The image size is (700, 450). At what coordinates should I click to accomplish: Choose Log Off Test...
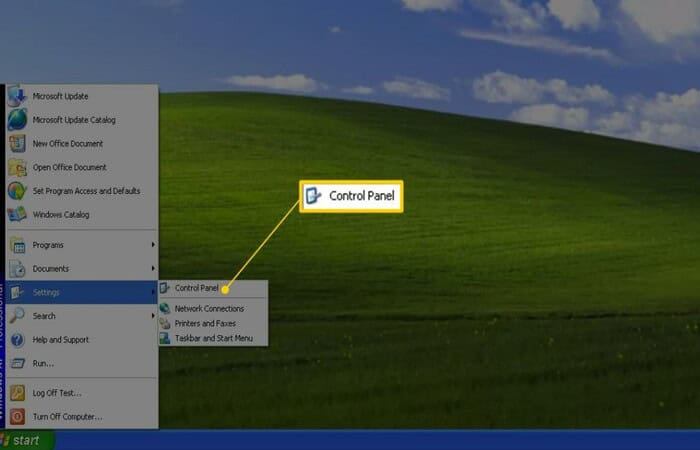coord(82,393)
